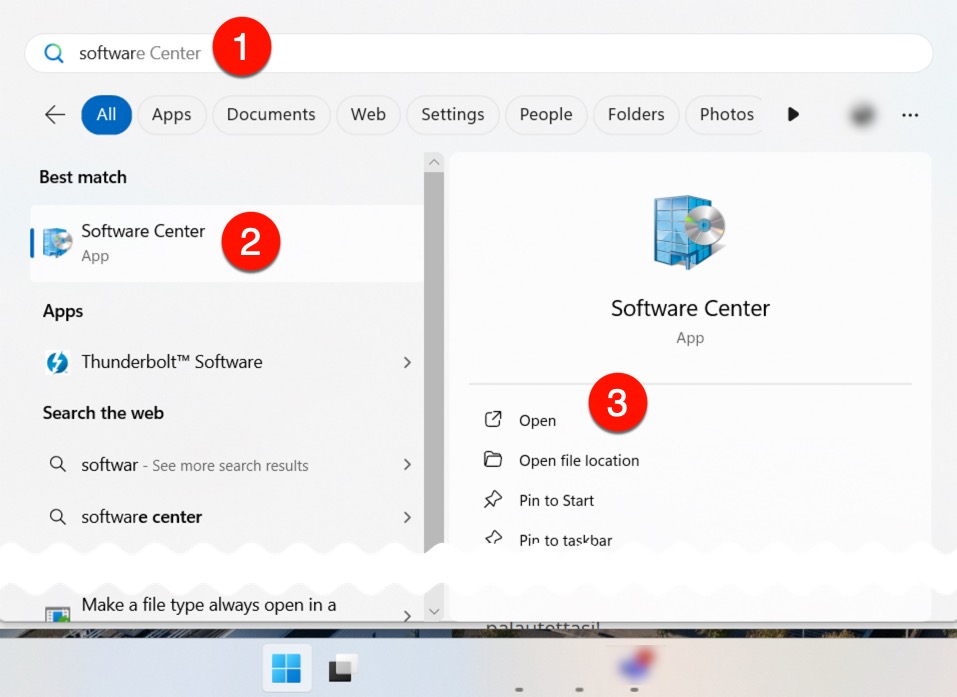Image resolution: width=957 pixels, height=697 pixels.
Task: Click the back arrow in search filters
Action: click(55, 114)
